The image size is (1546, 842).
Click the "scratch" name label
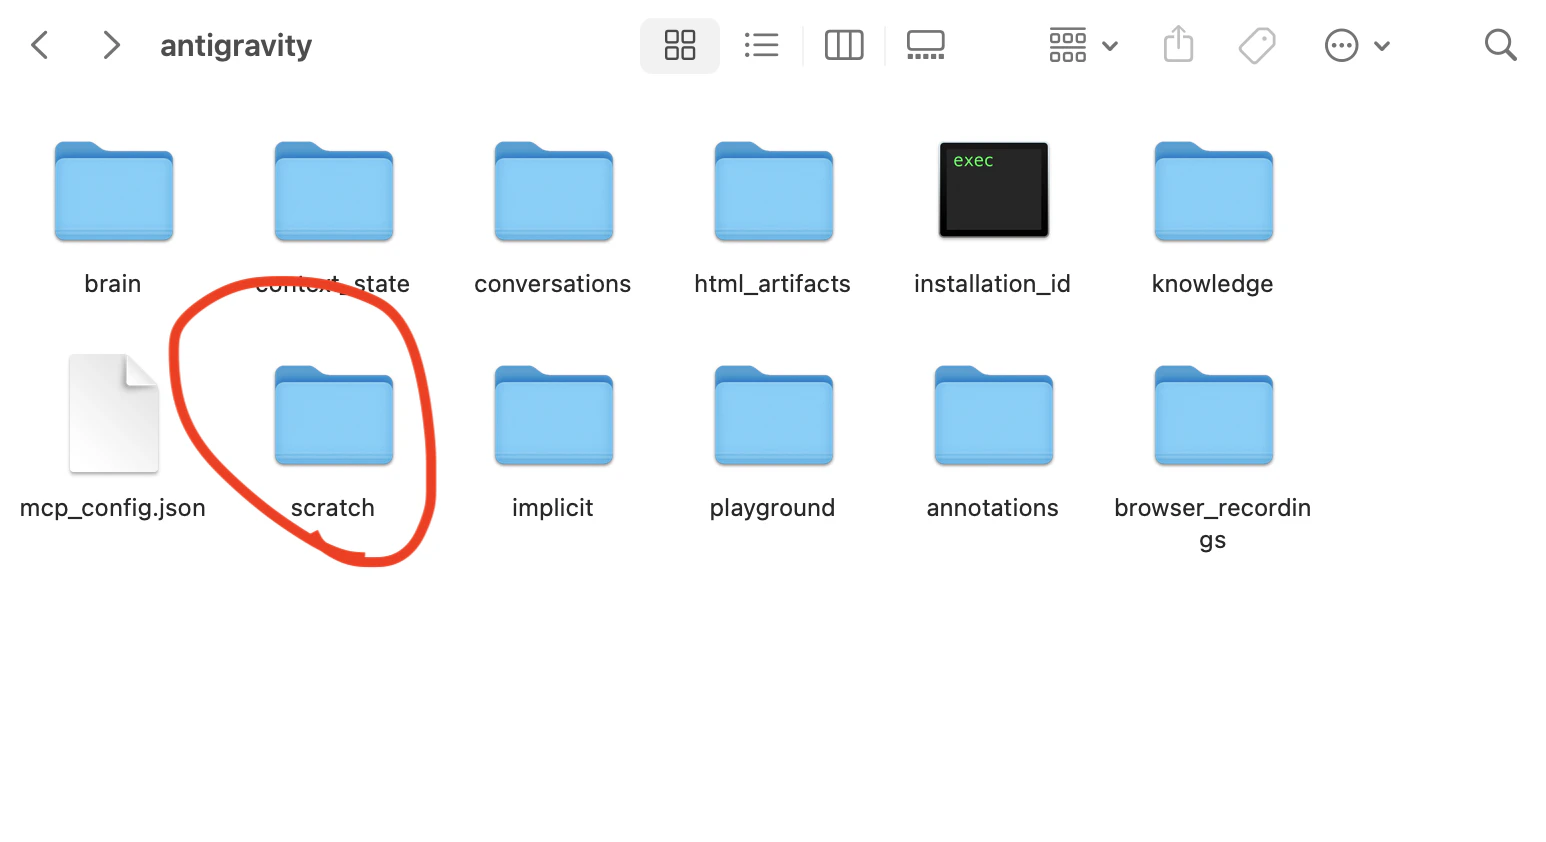(x=333, y=508)
